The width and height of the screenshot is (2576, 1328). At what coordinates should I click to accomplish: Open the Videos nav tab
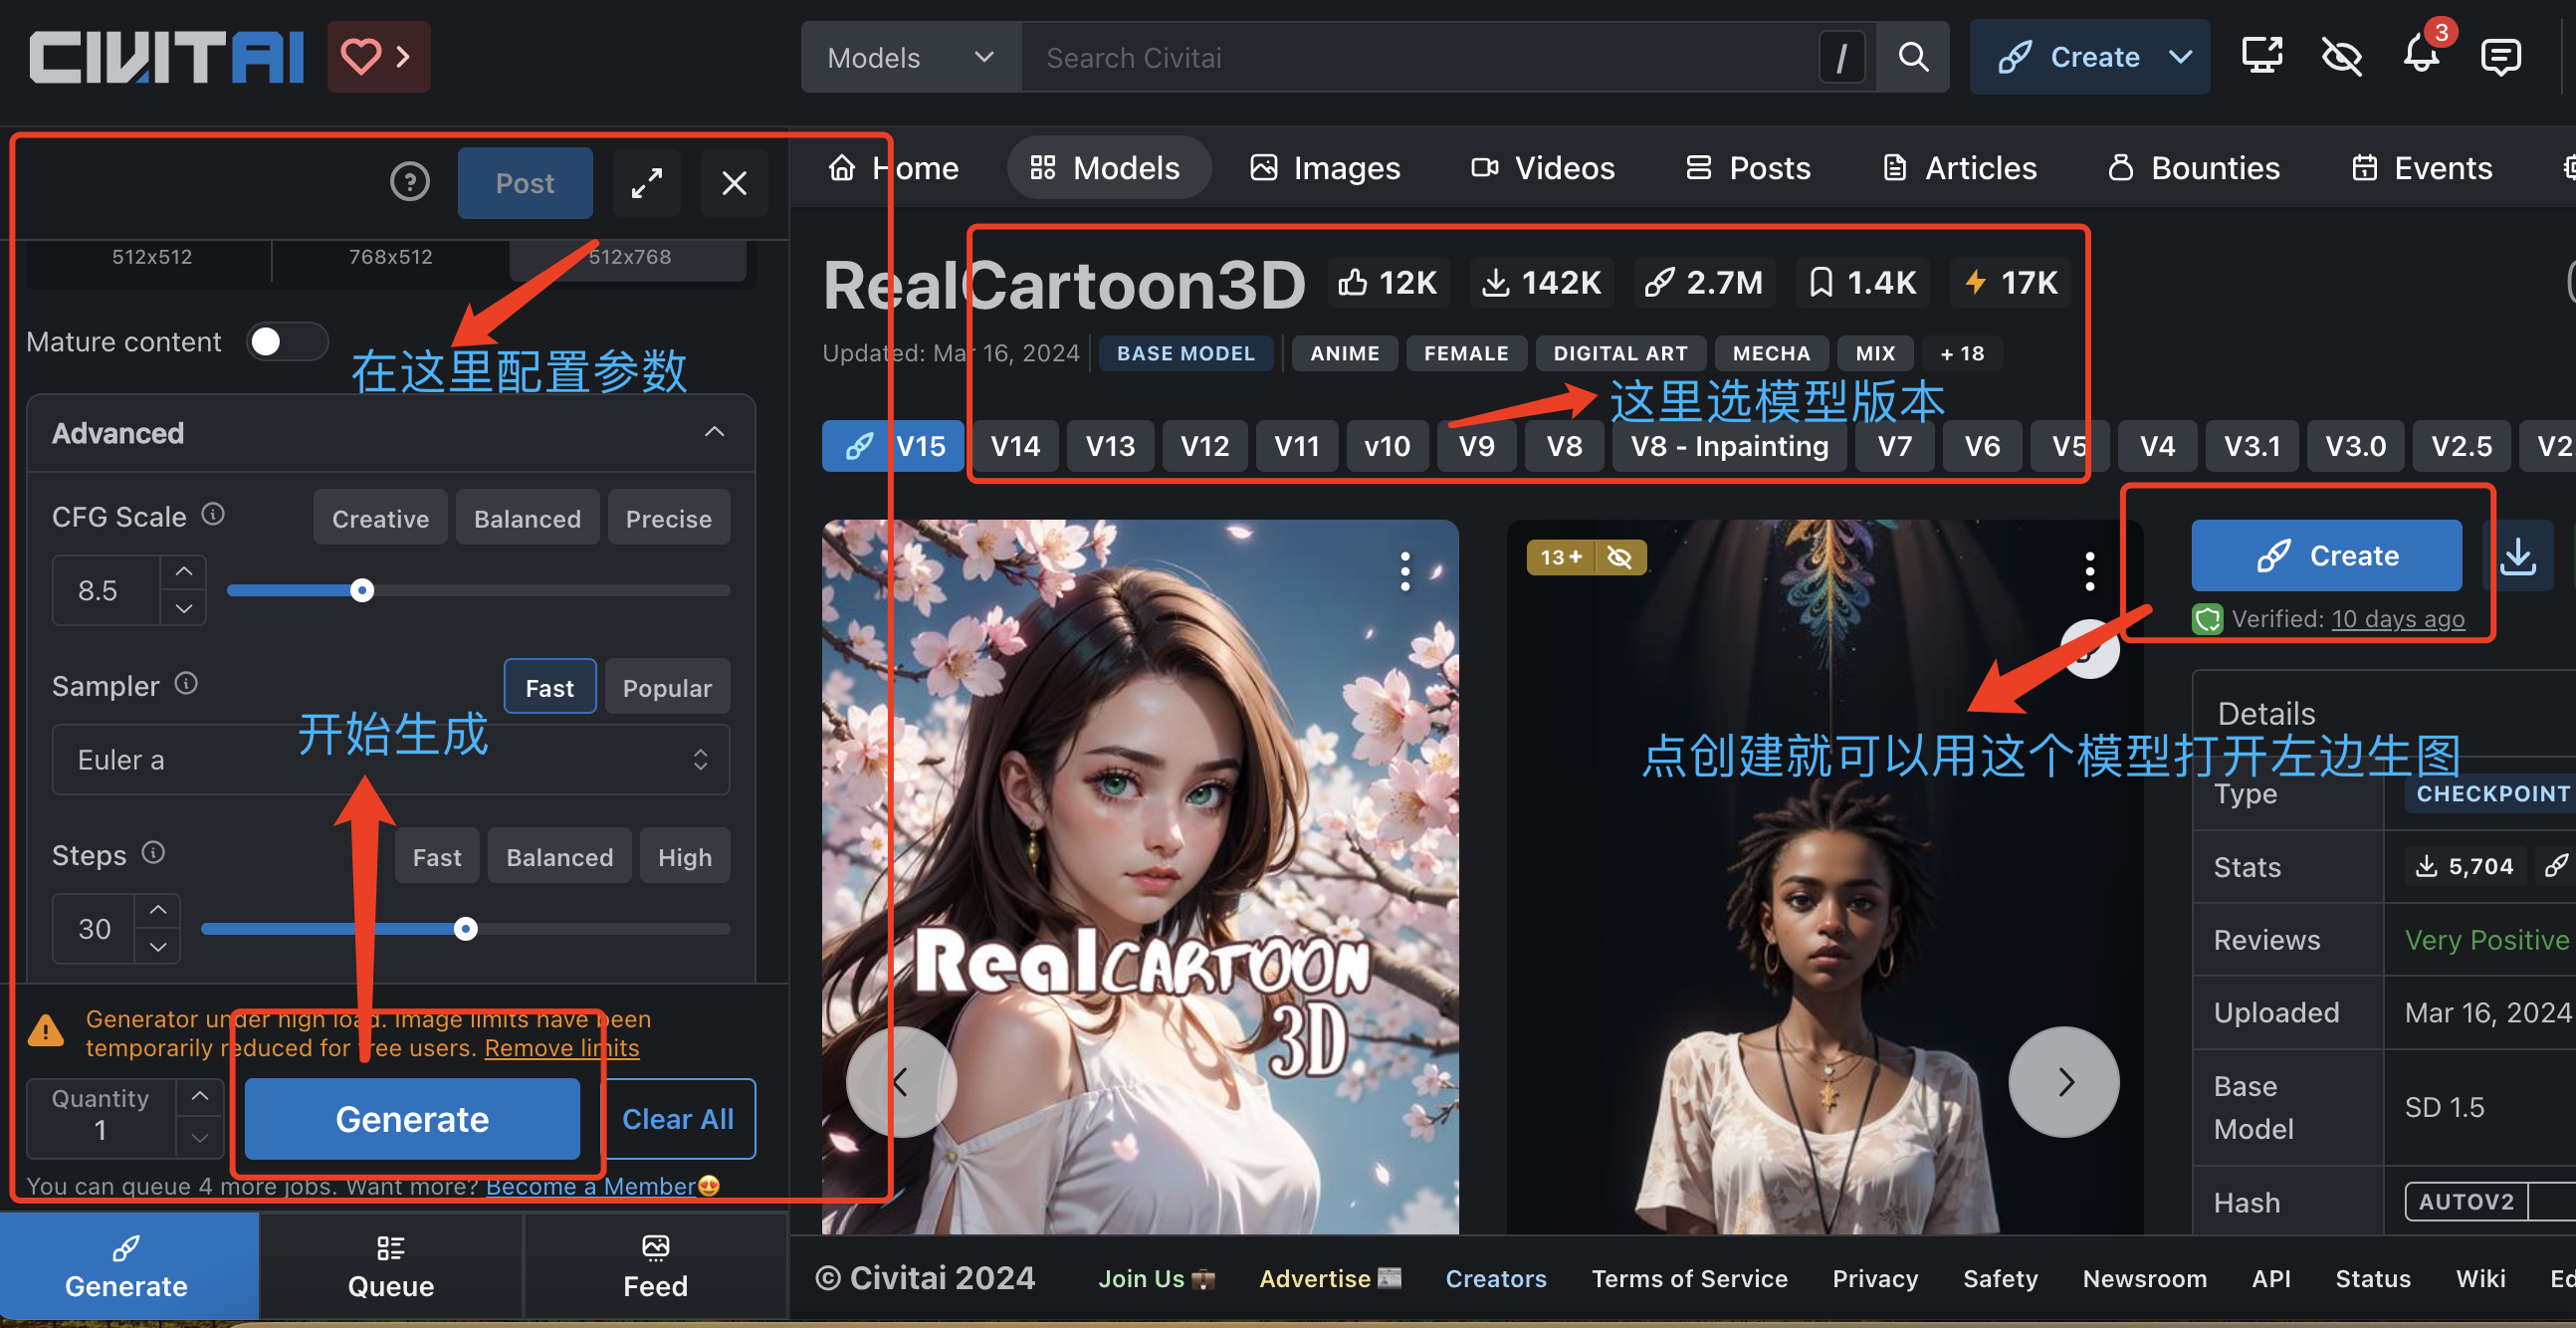pos(1542,167)
